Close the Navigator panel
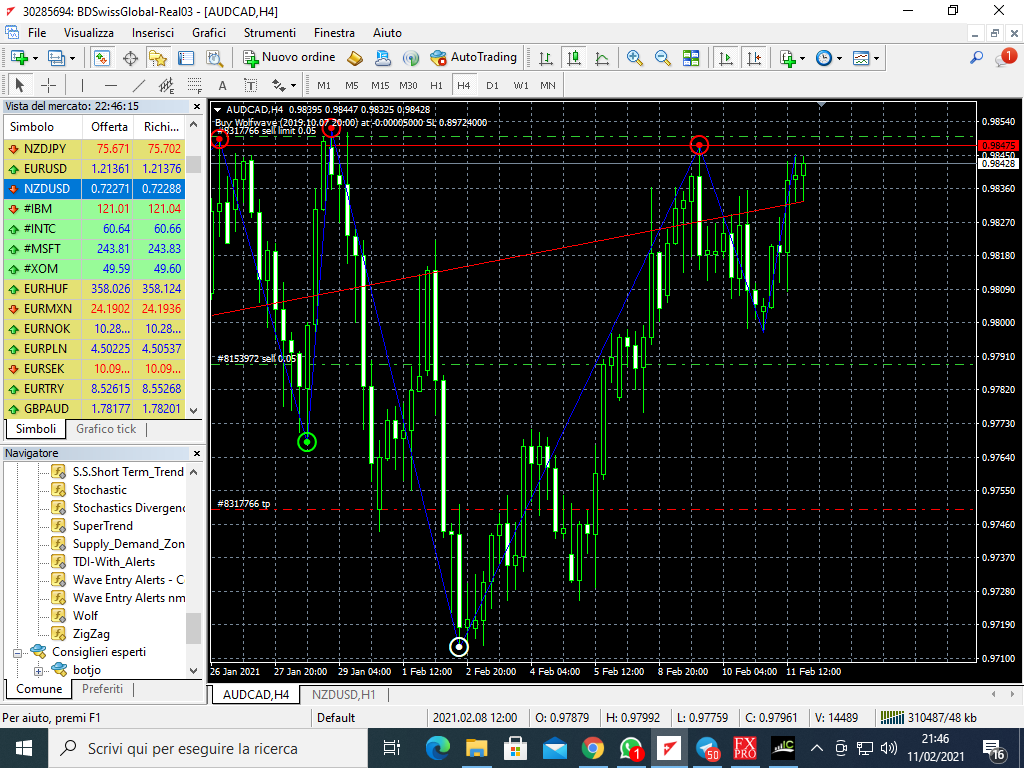1024x768 pixels. tap(197, 453)
